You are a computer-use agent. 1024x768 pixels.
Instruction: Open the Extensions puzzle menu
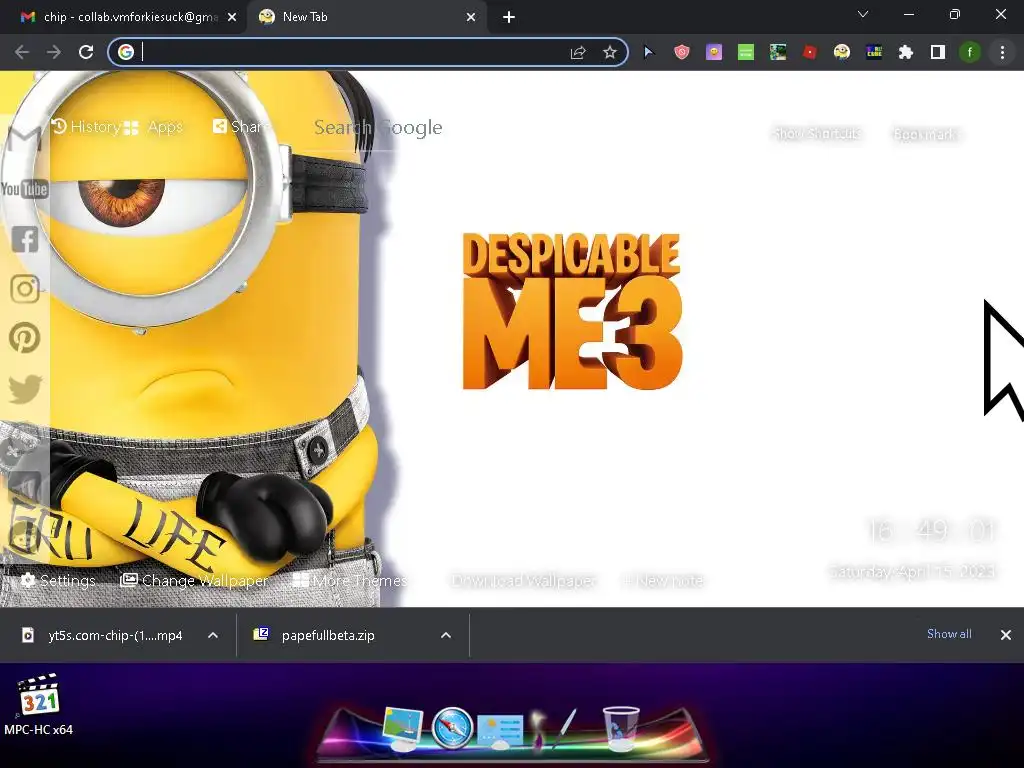(x=906, y=52)
